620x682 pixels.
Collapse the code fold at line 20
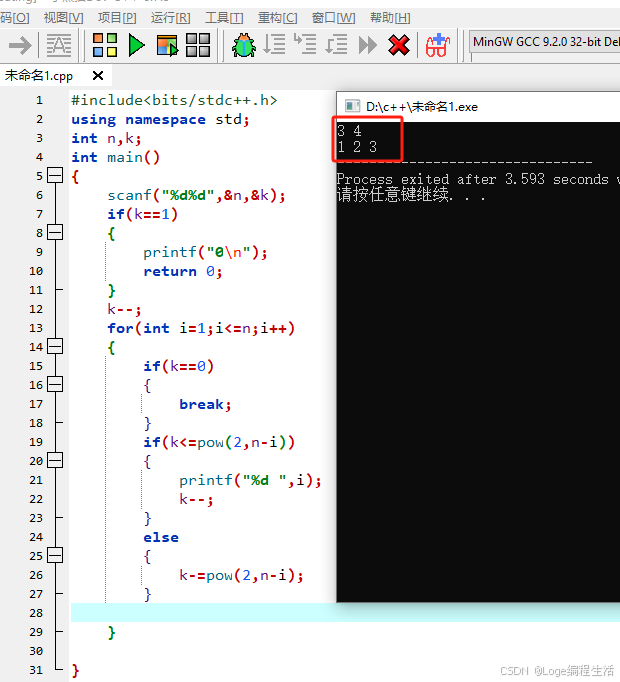pyautogui.click(x=55, y=461)
